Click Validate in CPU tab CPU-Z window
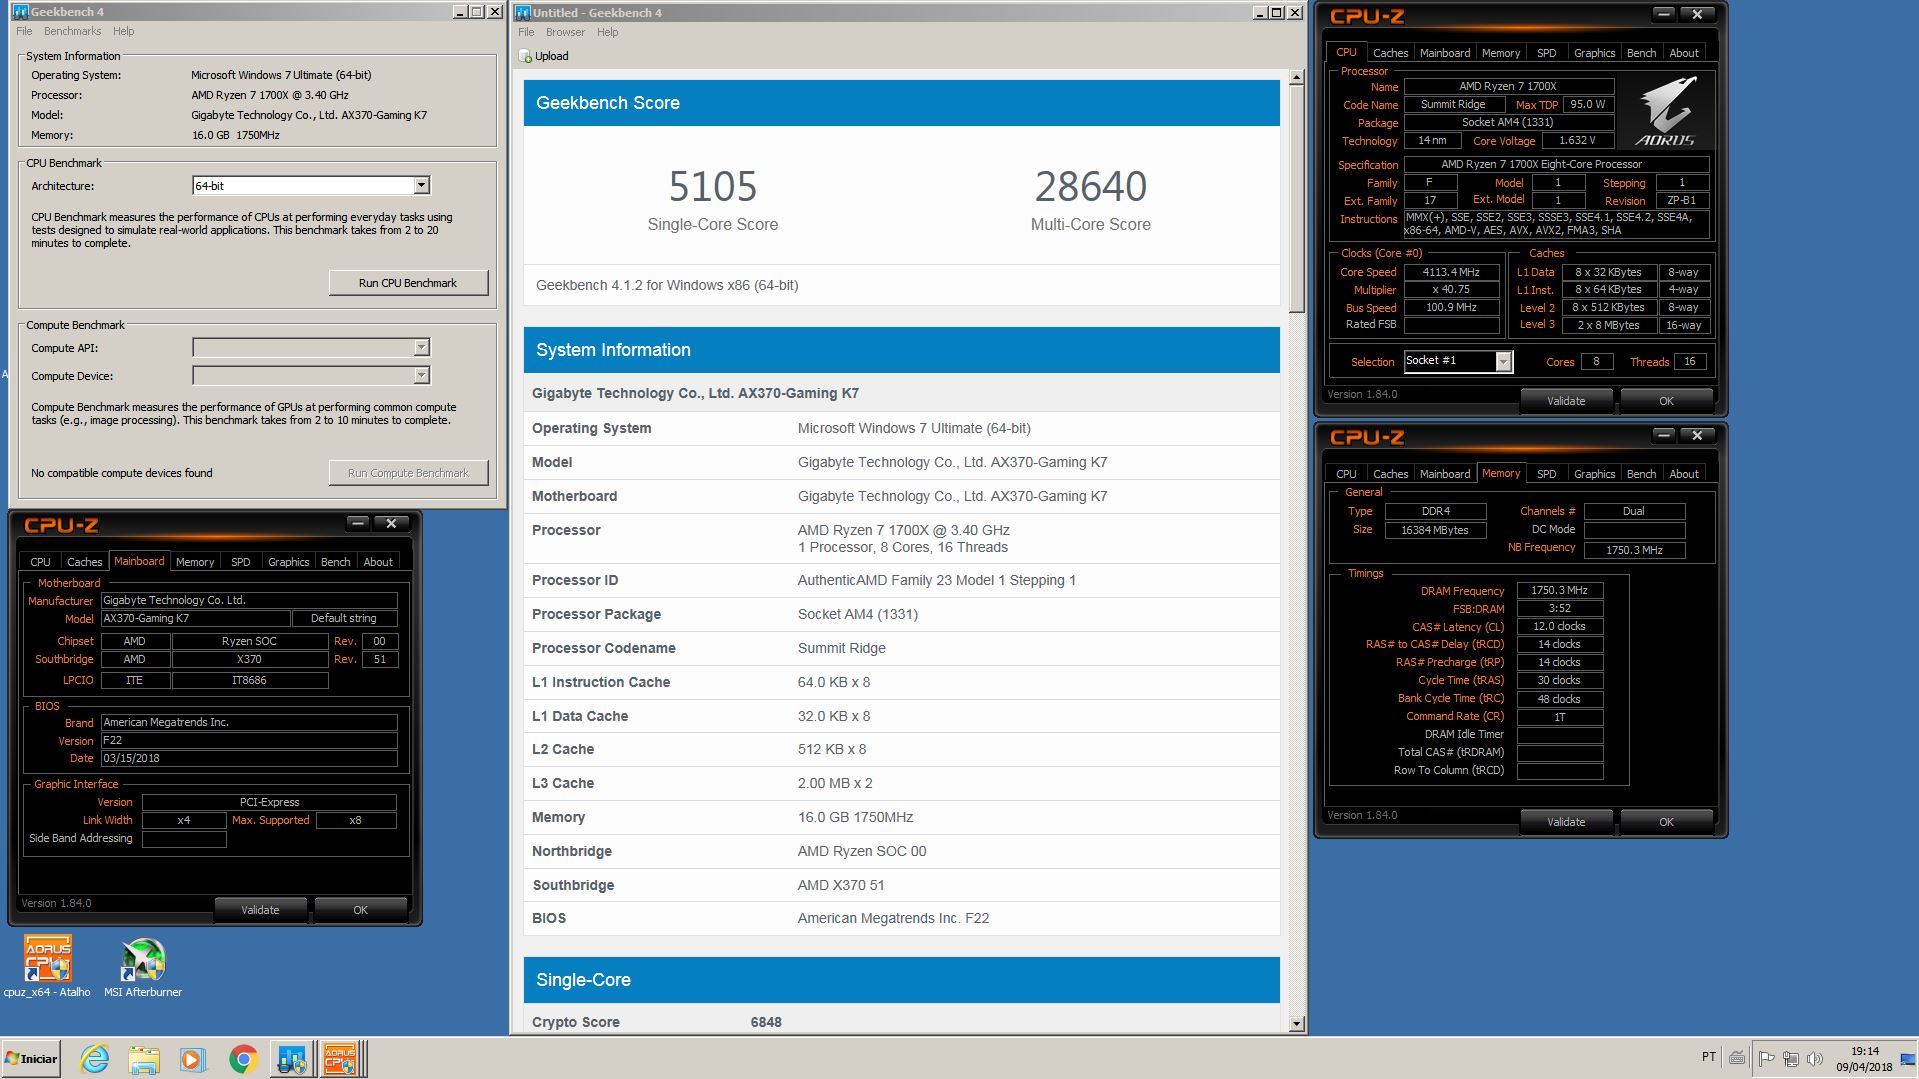Image resolution: width=1919 pixels, height=1079 pixels. [1566, 401]
